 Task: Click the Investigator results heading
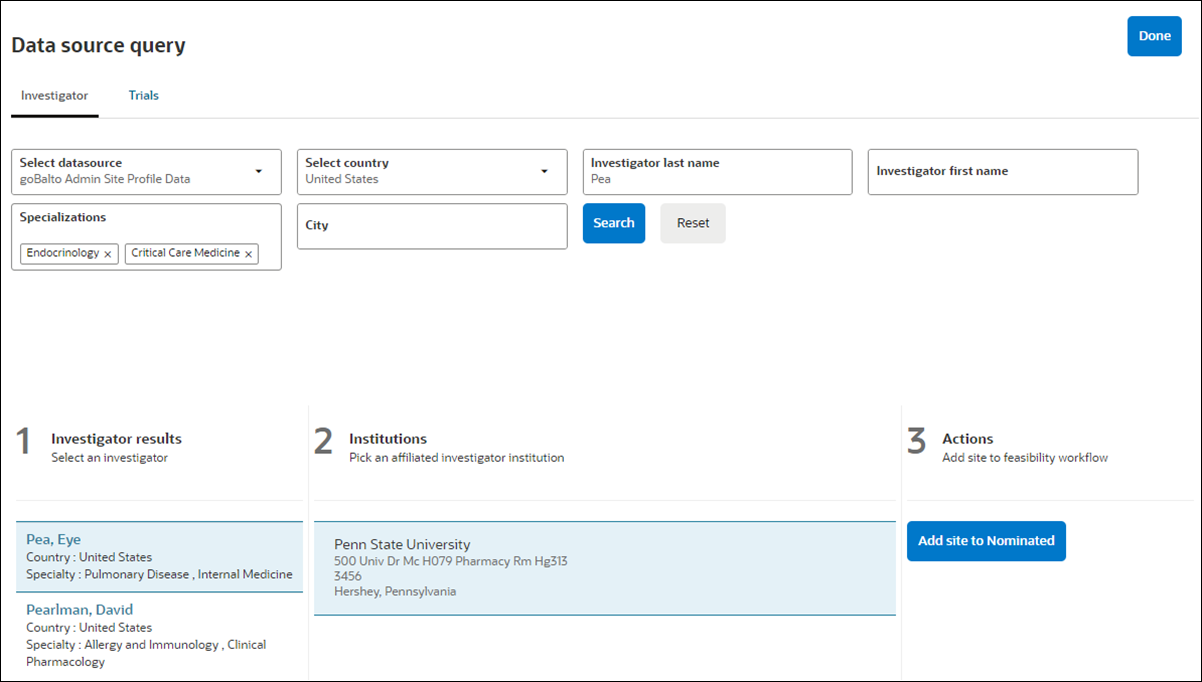(x=117, y=439)
